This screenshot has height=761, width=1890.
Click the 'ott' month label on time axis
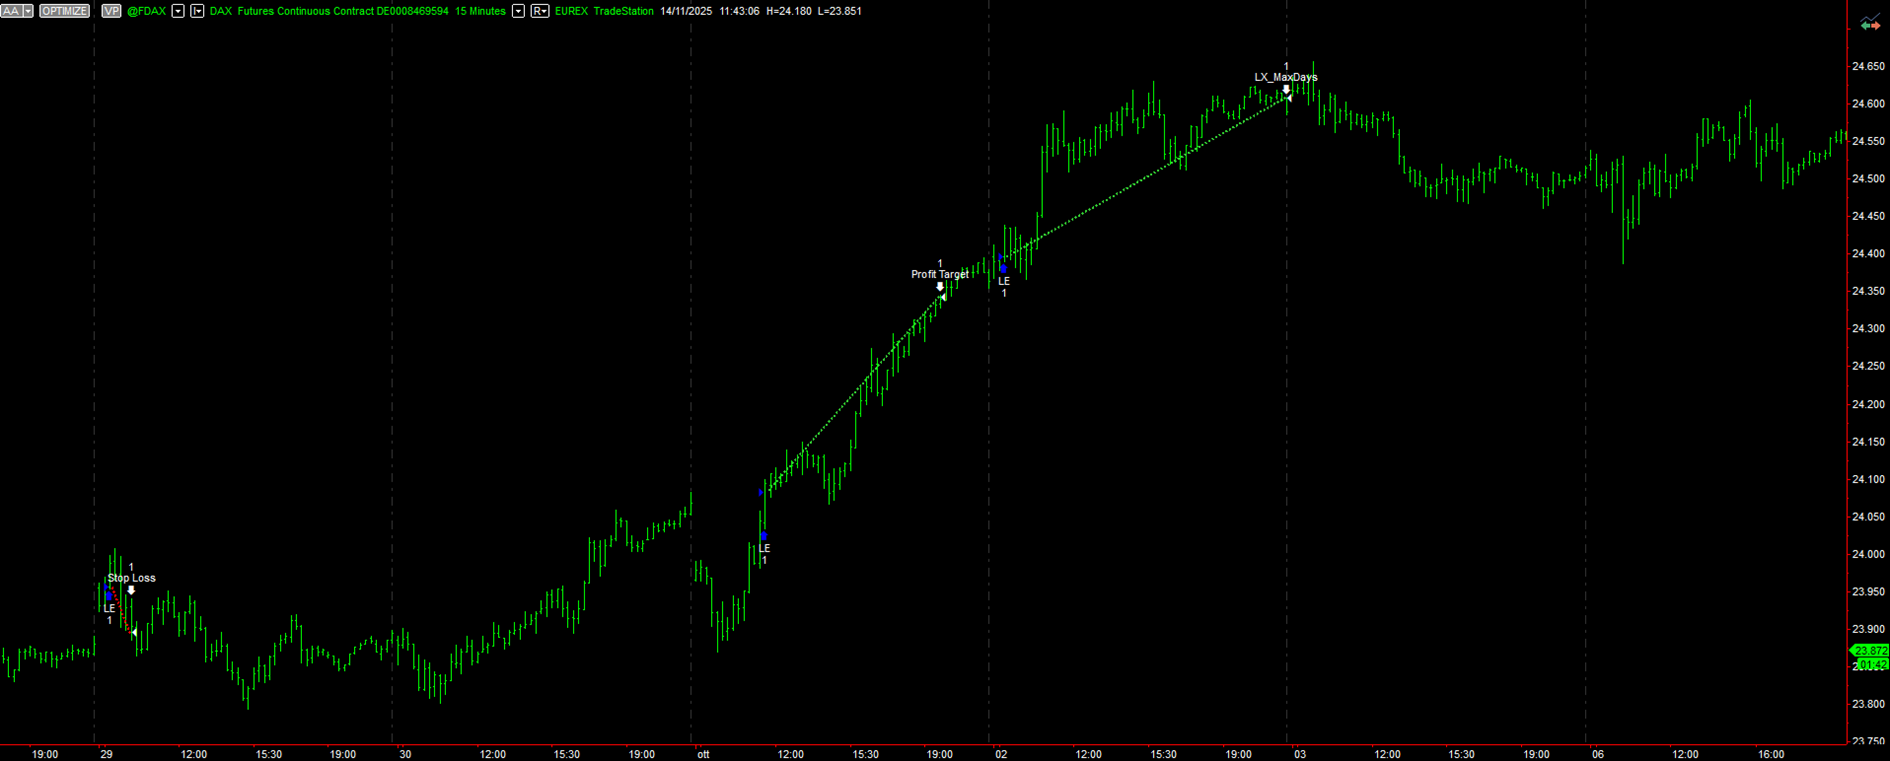tap(703, 754)
